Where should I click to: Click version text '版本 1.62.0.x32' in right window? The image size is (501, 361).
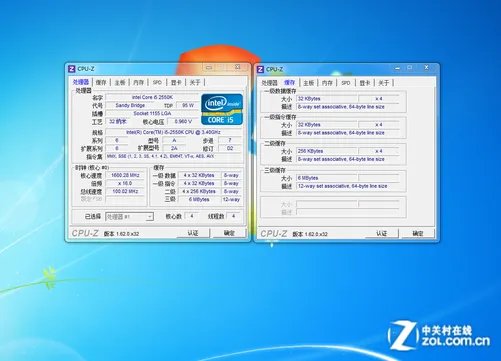click(310, 234)
